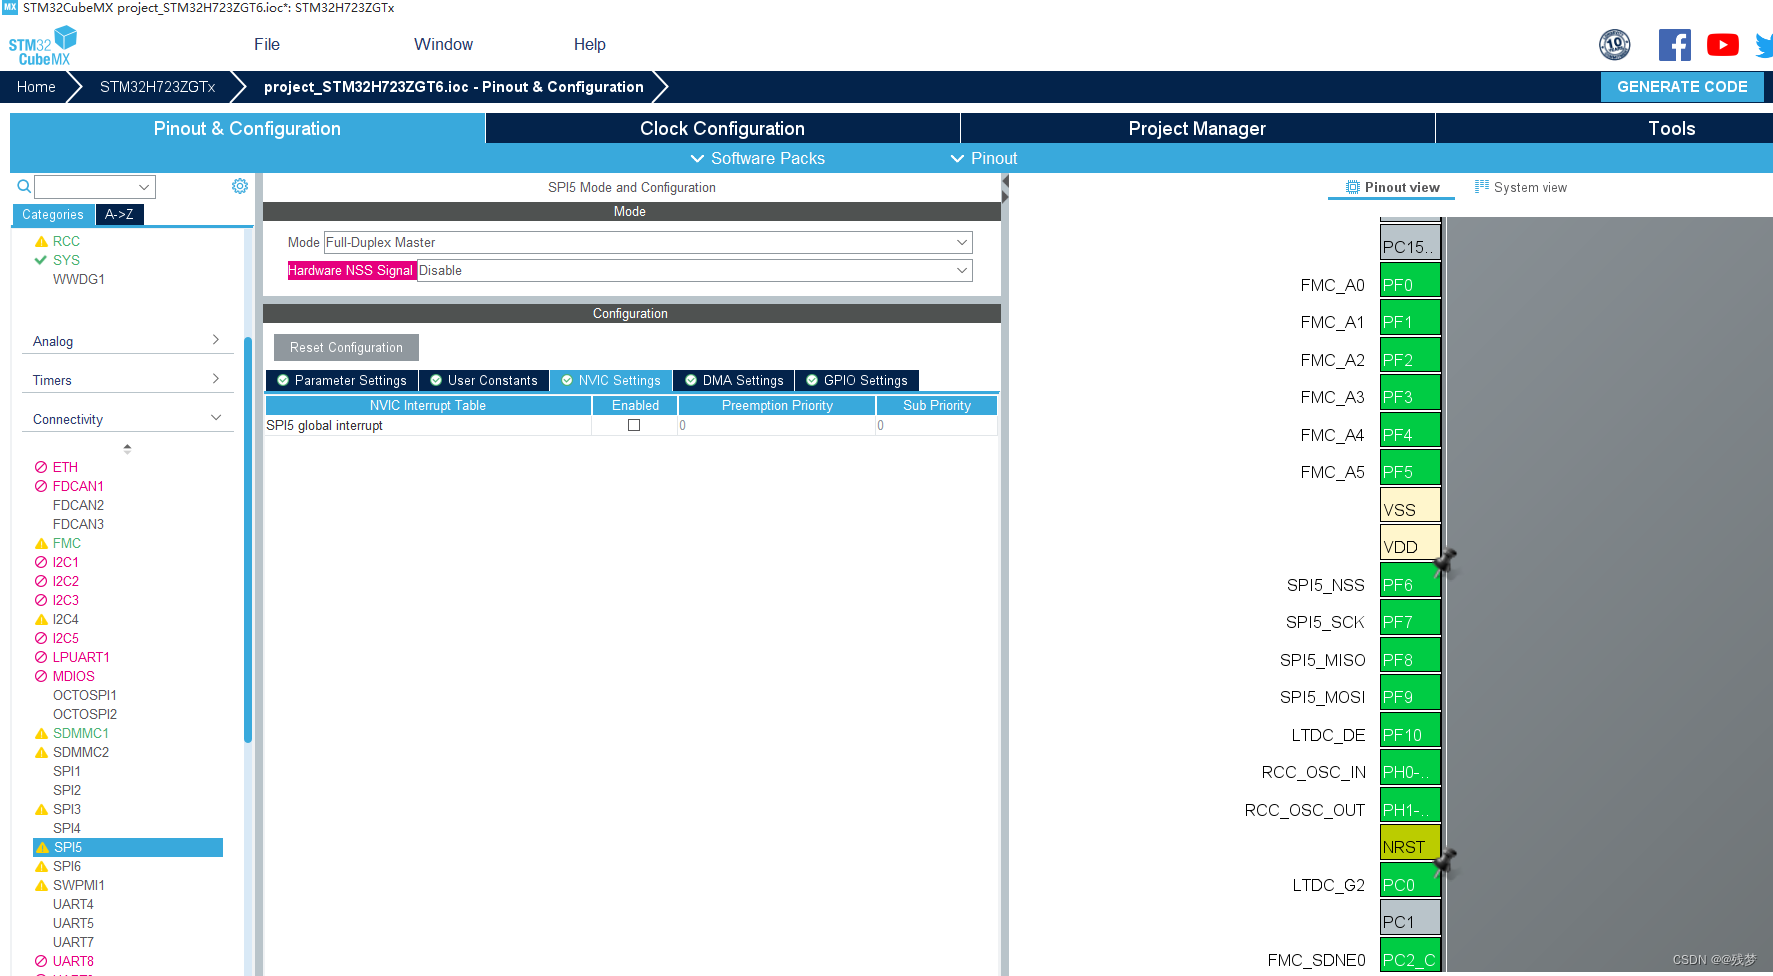The height and width of the screenshot is (976, 1773).
Task: Switch to Clock Configuration tab
Action: (723, 128)
